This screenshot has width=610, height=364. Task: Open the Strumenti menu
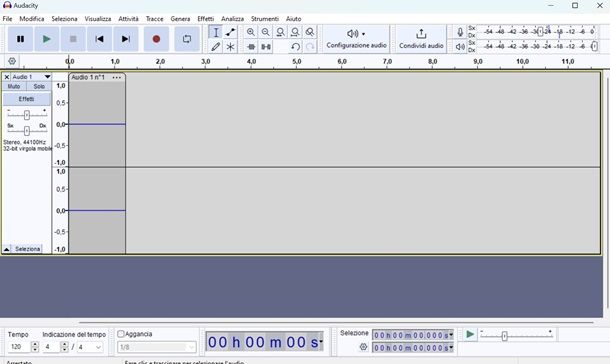coord(265,19)
